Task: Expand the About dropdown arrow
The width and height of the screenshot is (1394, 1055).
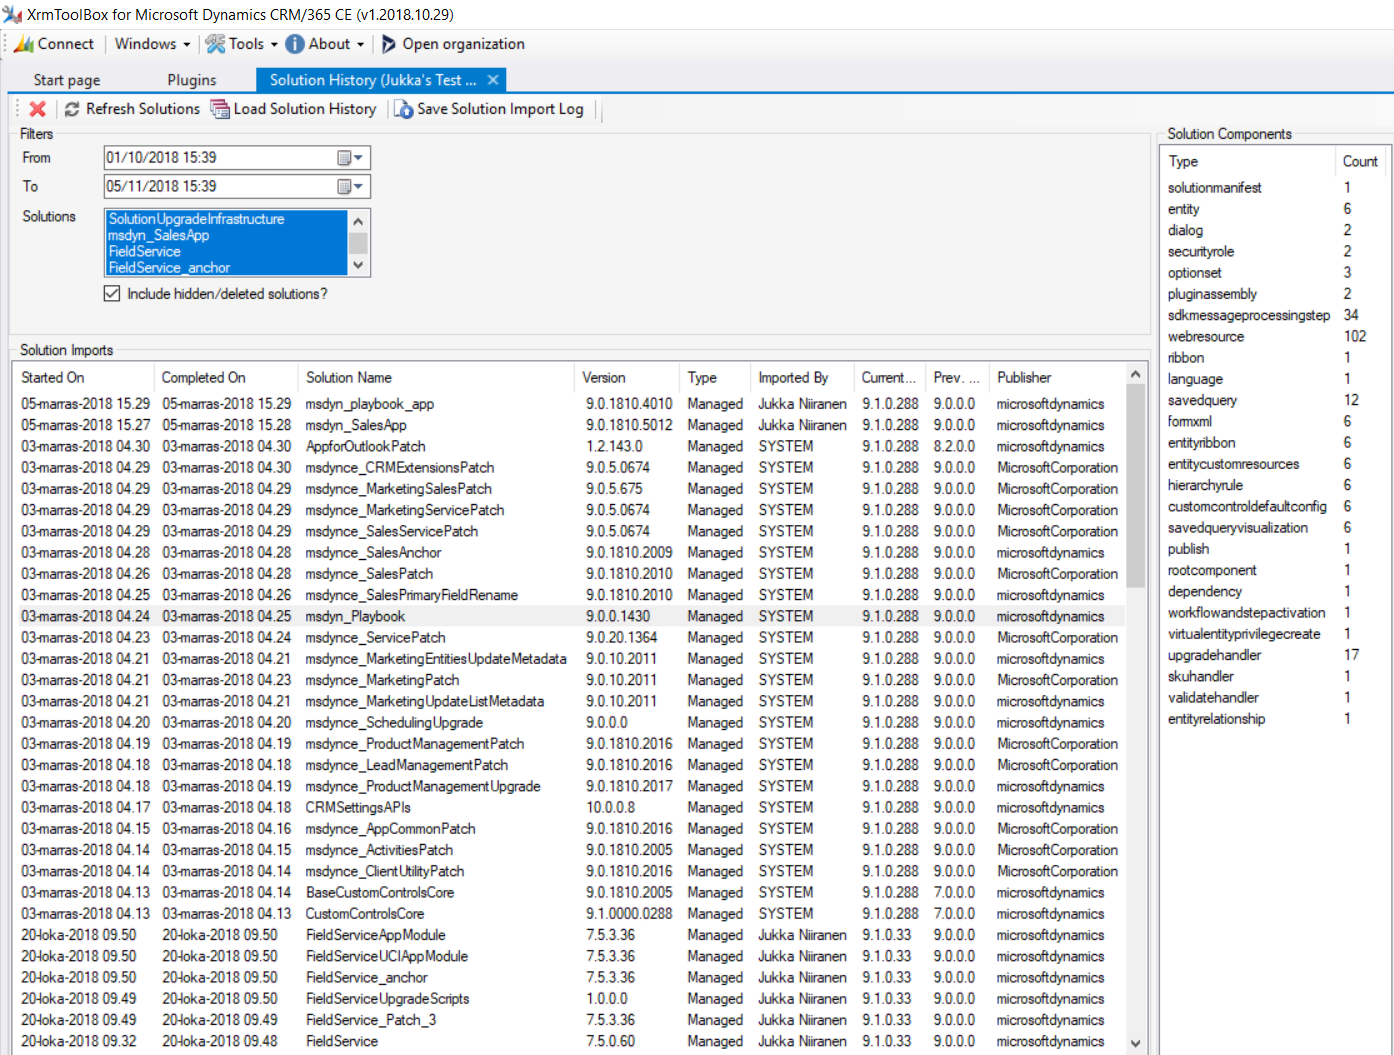Action: 360,45
